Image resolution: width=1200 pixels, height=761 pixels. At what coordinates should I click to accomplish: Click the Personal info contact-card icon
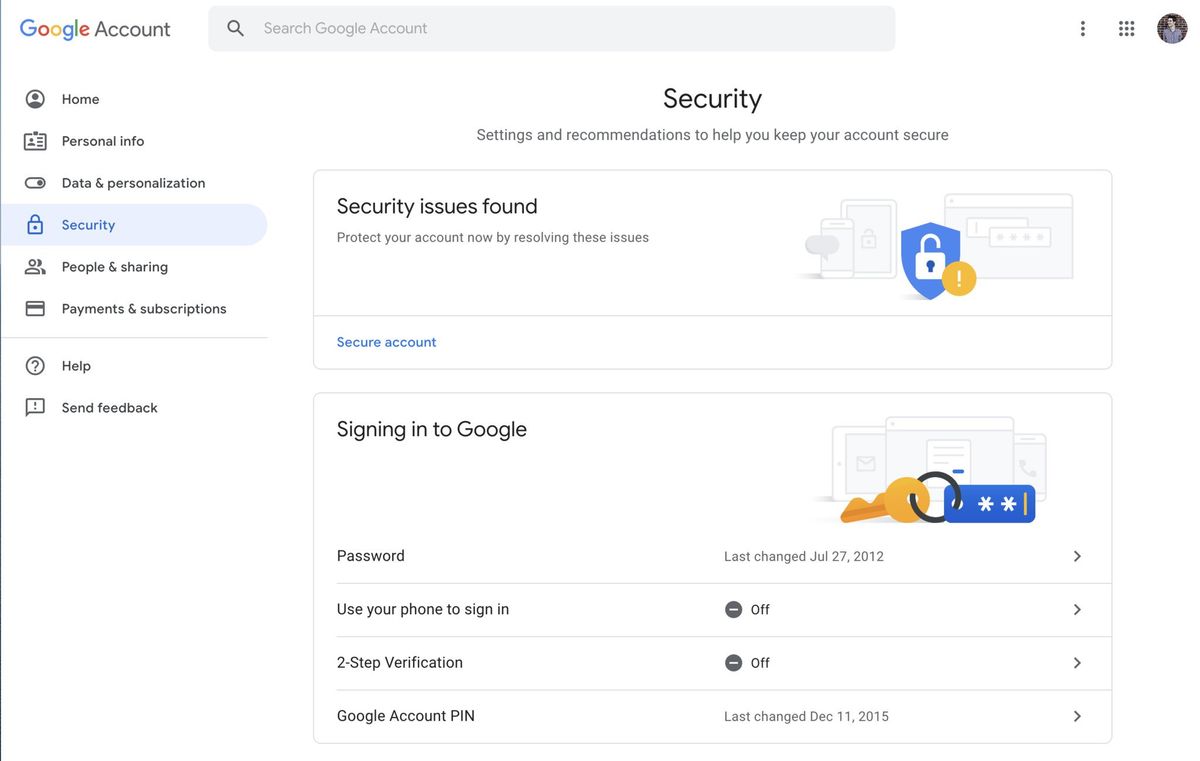(34, 140)
